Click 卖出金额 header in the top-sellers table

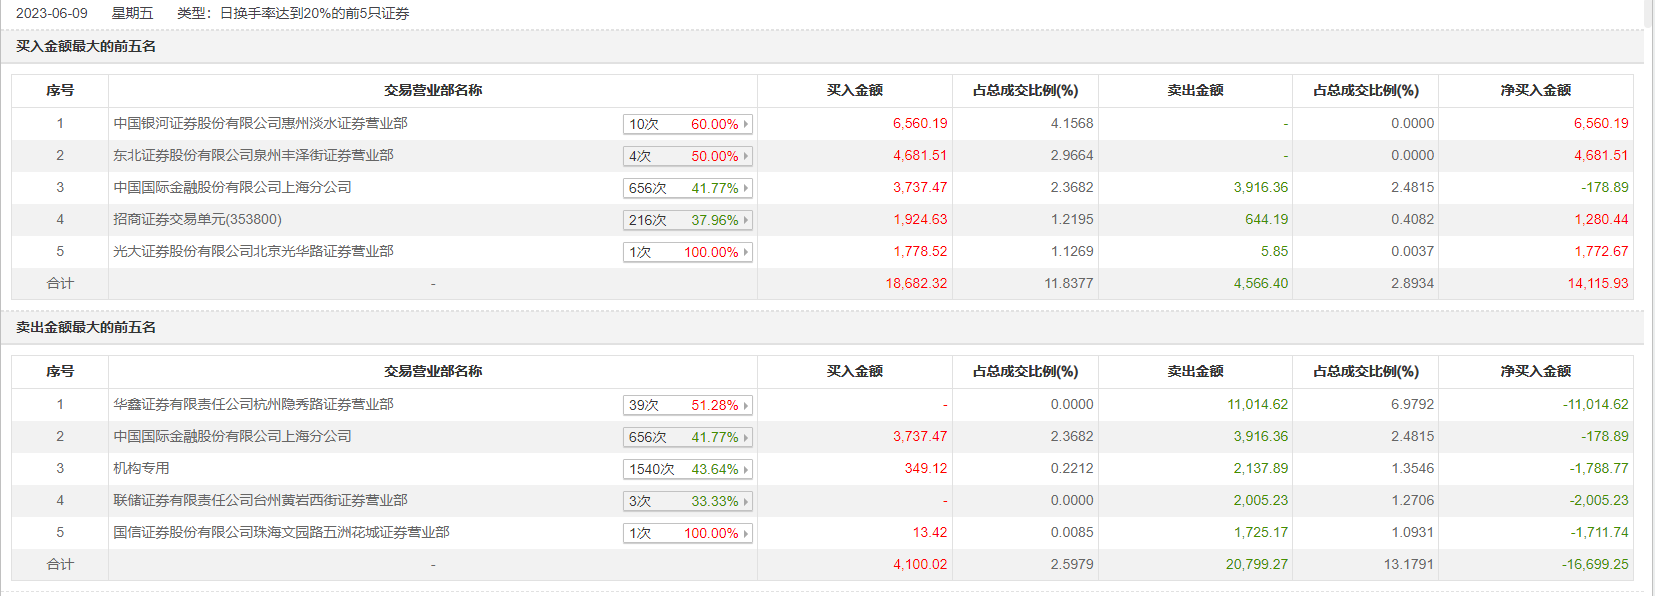coord(1195,372)
